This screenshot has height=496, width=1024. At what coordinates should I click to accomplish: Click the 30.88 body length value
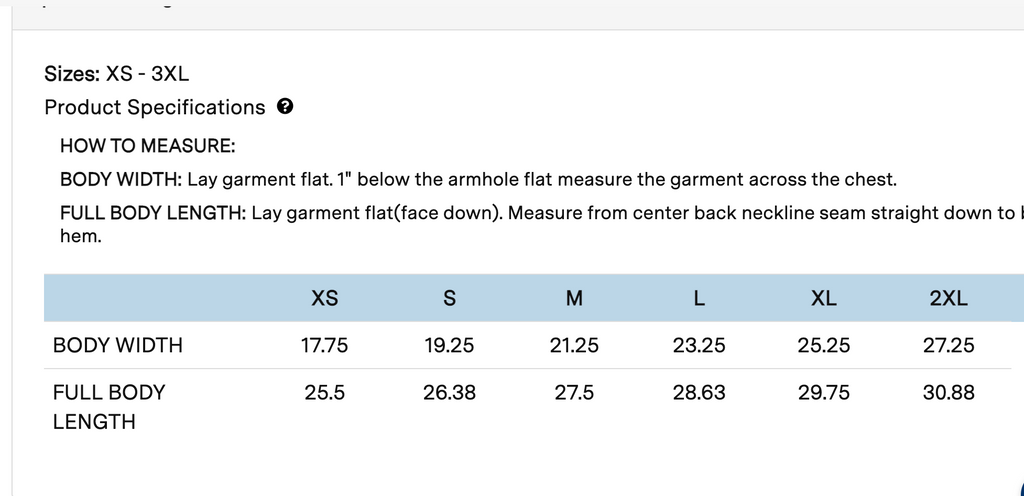[948, 393]
